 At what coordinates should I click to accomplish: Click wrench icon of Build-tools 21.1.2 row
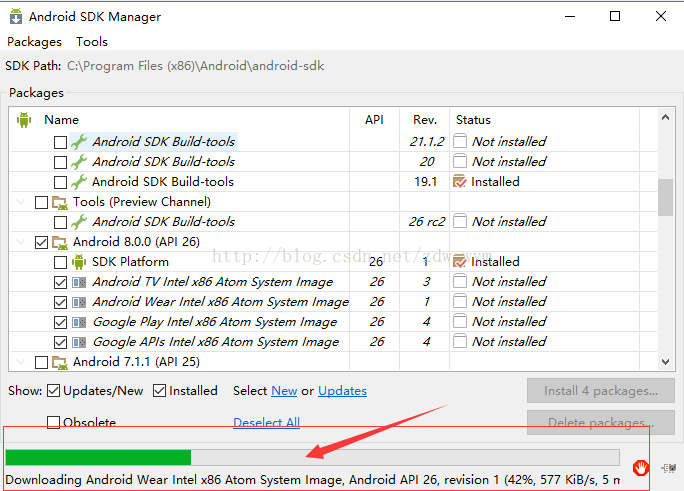pyautogui.click(x=79, y=142)
